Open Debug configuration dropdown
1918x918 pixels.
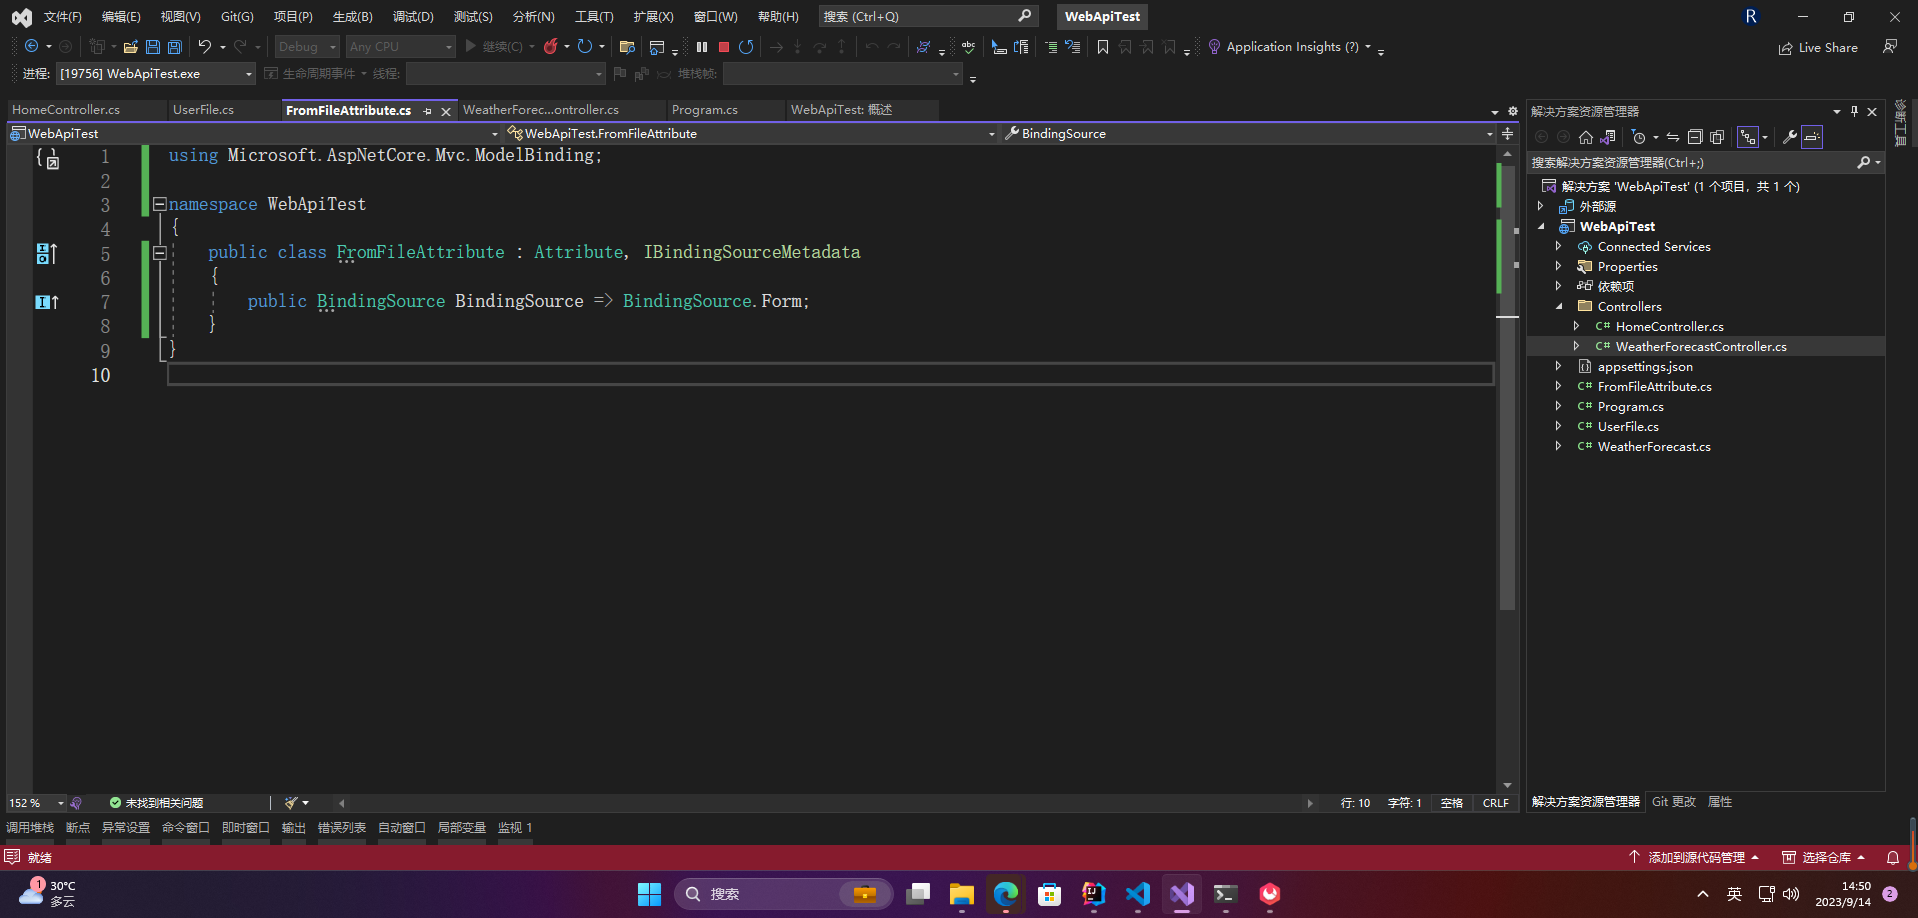(307, 47)
